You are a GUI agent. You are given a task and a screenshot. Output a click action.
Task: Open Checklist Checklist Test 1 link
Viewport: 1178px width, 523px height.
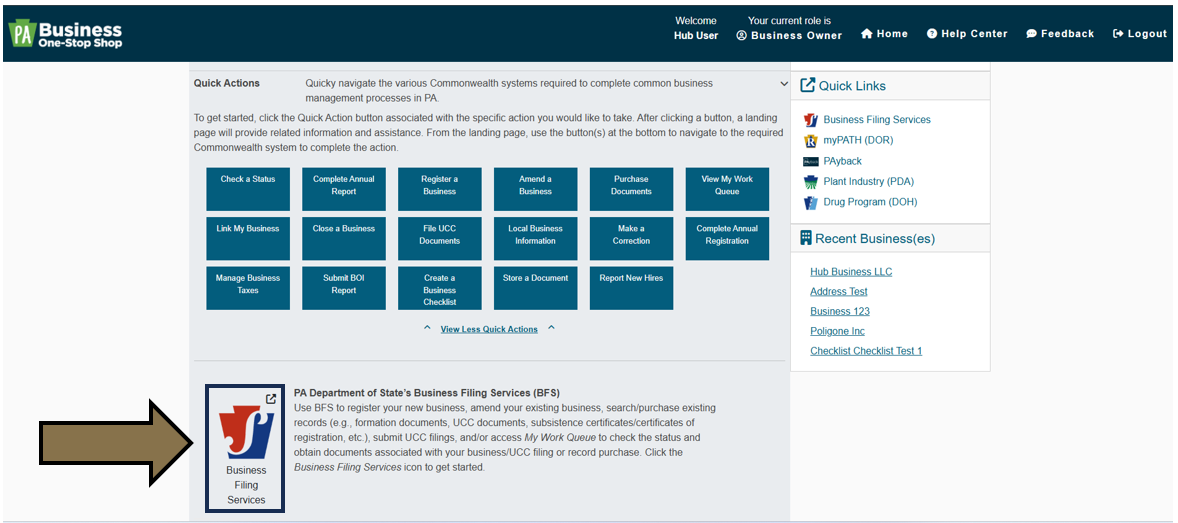point(865,351)
